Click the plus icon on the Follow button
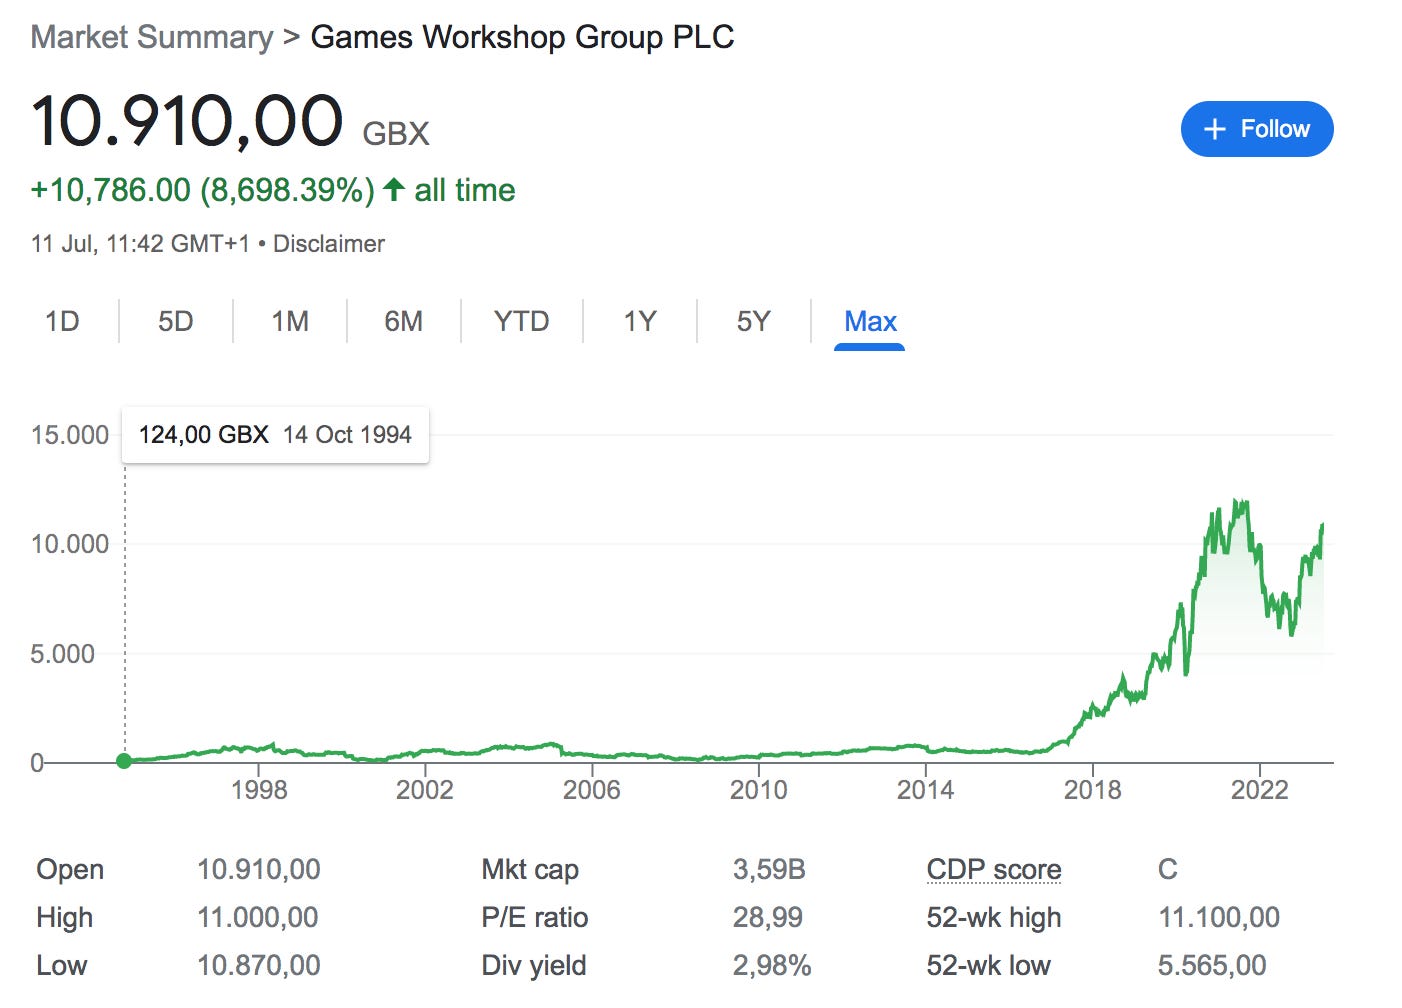 click(1214, 129)
